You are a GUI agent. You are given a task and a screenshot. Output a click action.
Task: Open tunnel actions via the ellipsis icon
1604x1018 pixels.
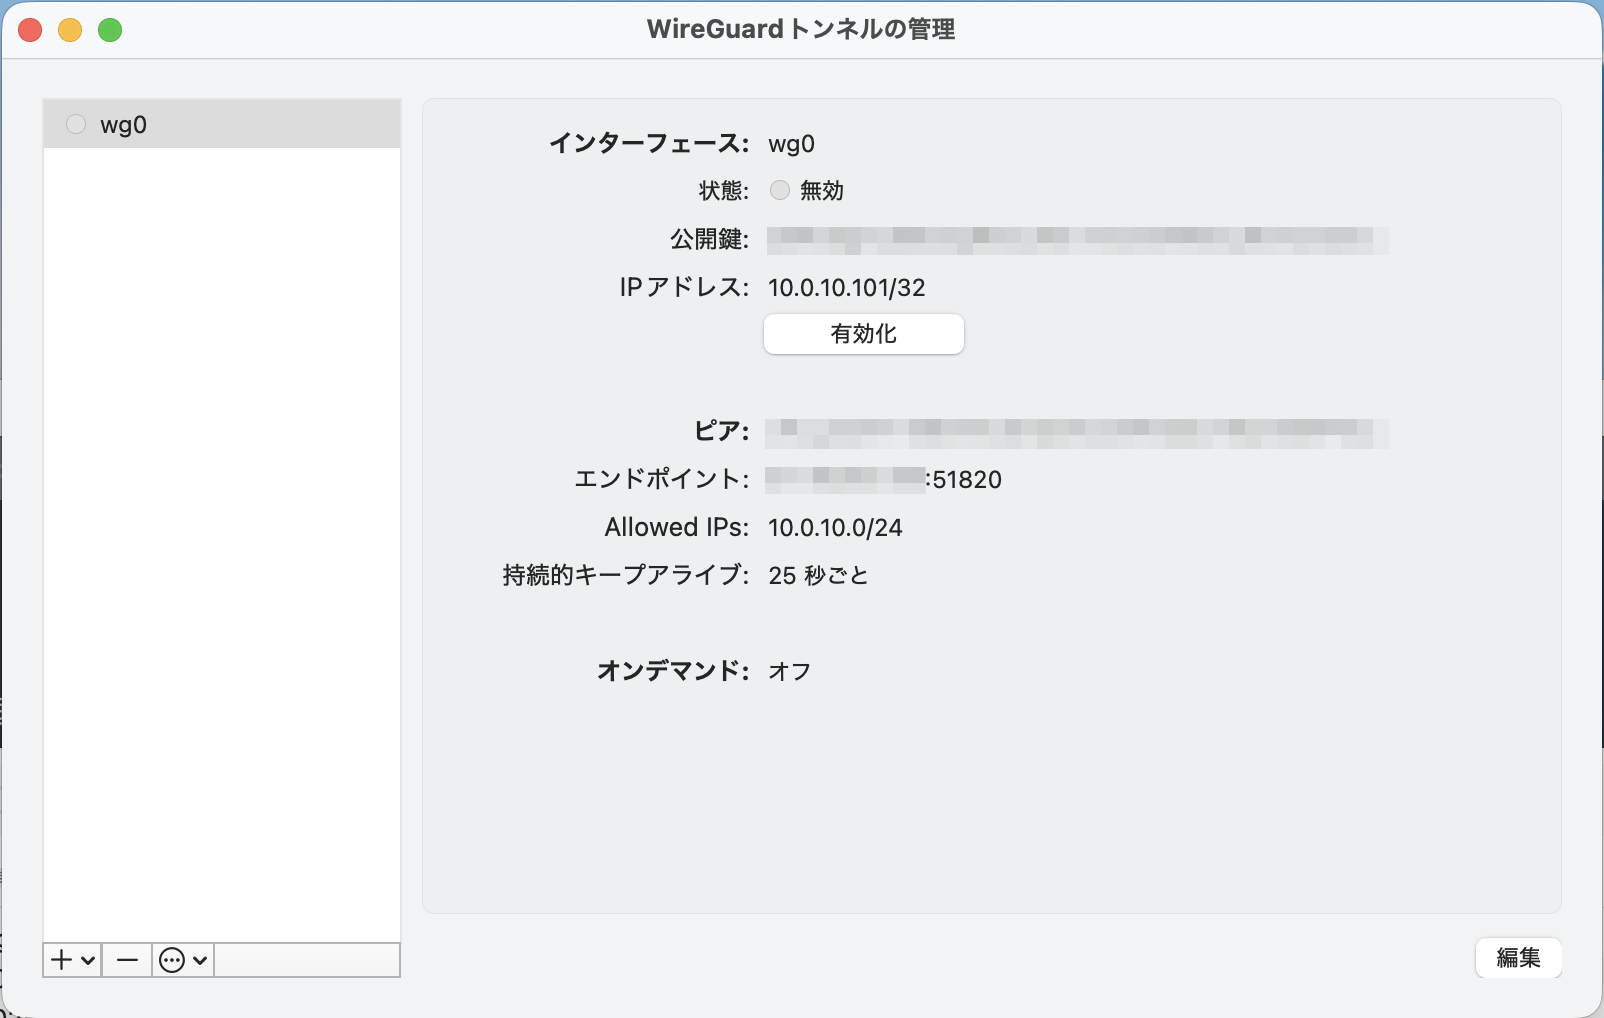(x=171, y=959)
